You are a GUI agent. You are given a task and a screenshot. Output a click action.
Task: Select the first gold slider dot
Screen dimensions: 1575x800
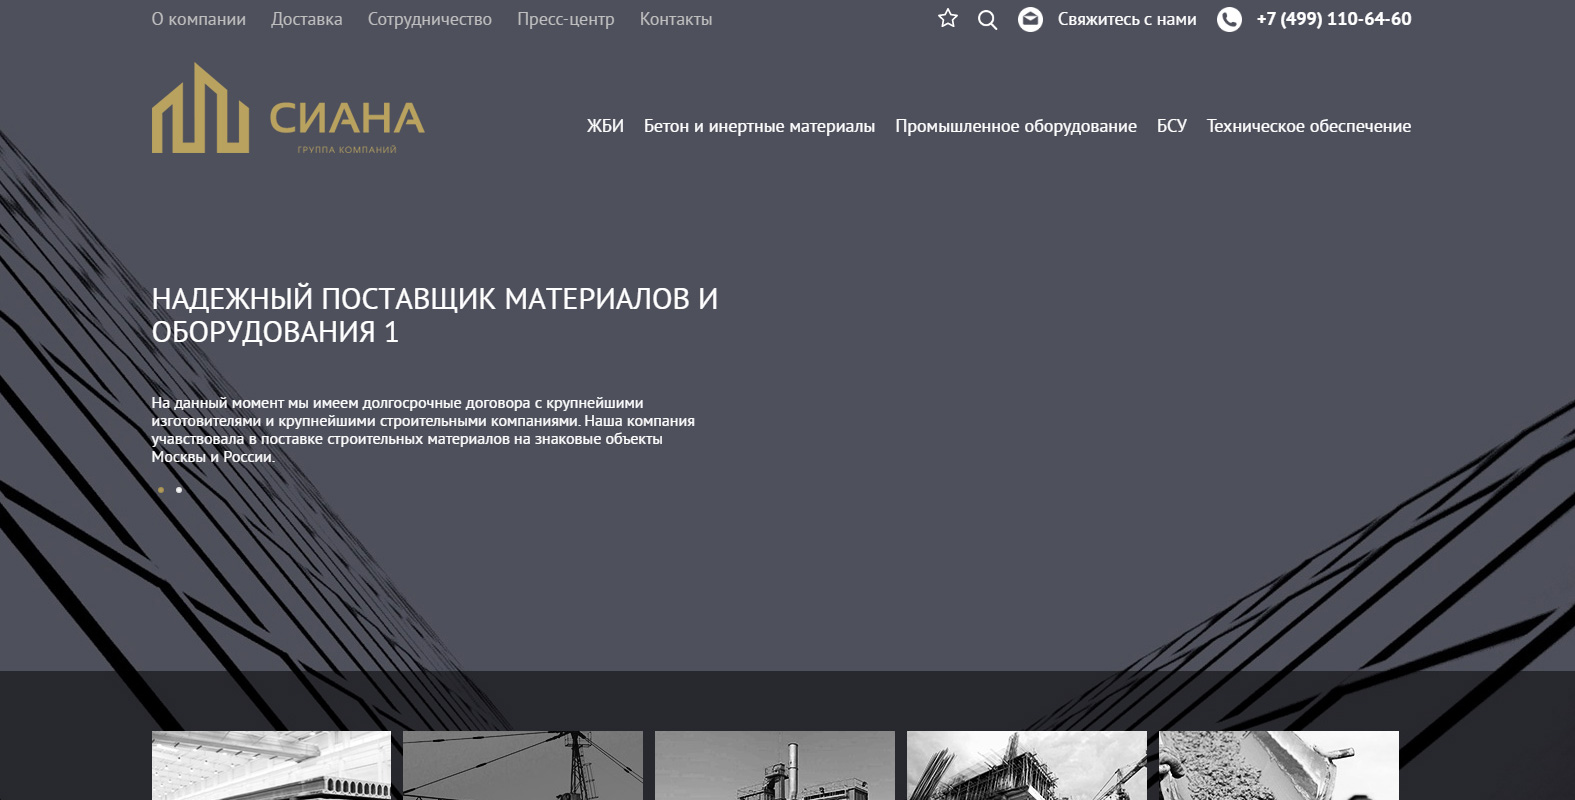pos(161,490)
